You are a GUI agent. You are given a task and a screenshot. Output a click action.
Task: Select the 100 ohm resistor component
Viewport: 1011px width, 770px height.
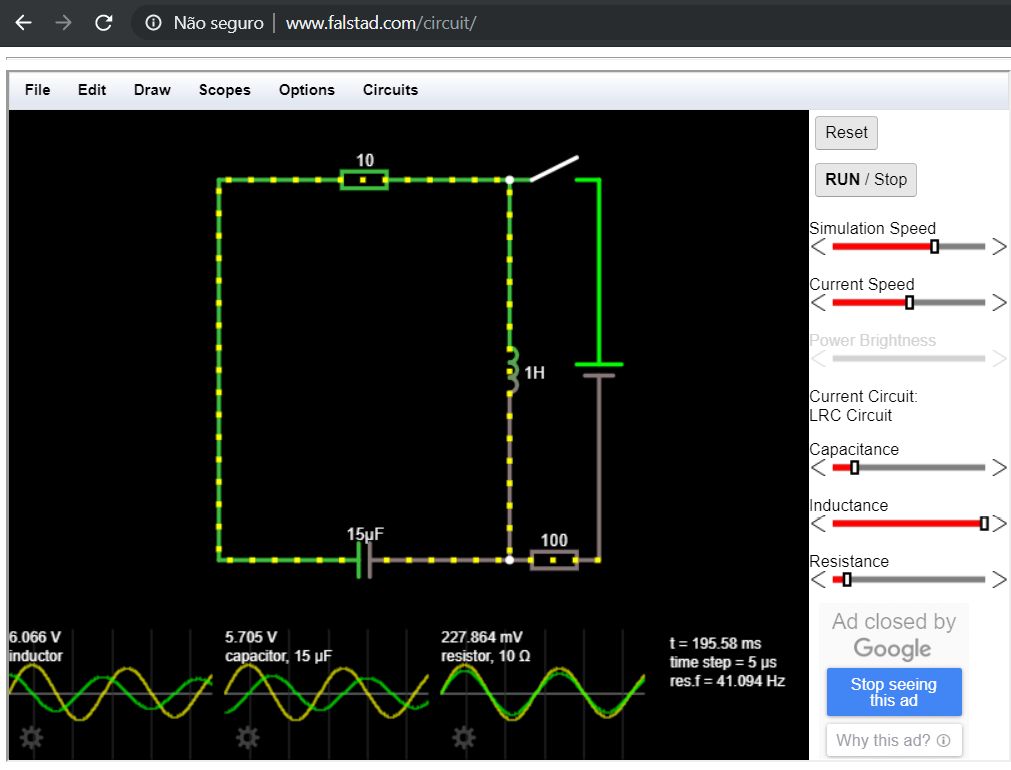point(554,560)
